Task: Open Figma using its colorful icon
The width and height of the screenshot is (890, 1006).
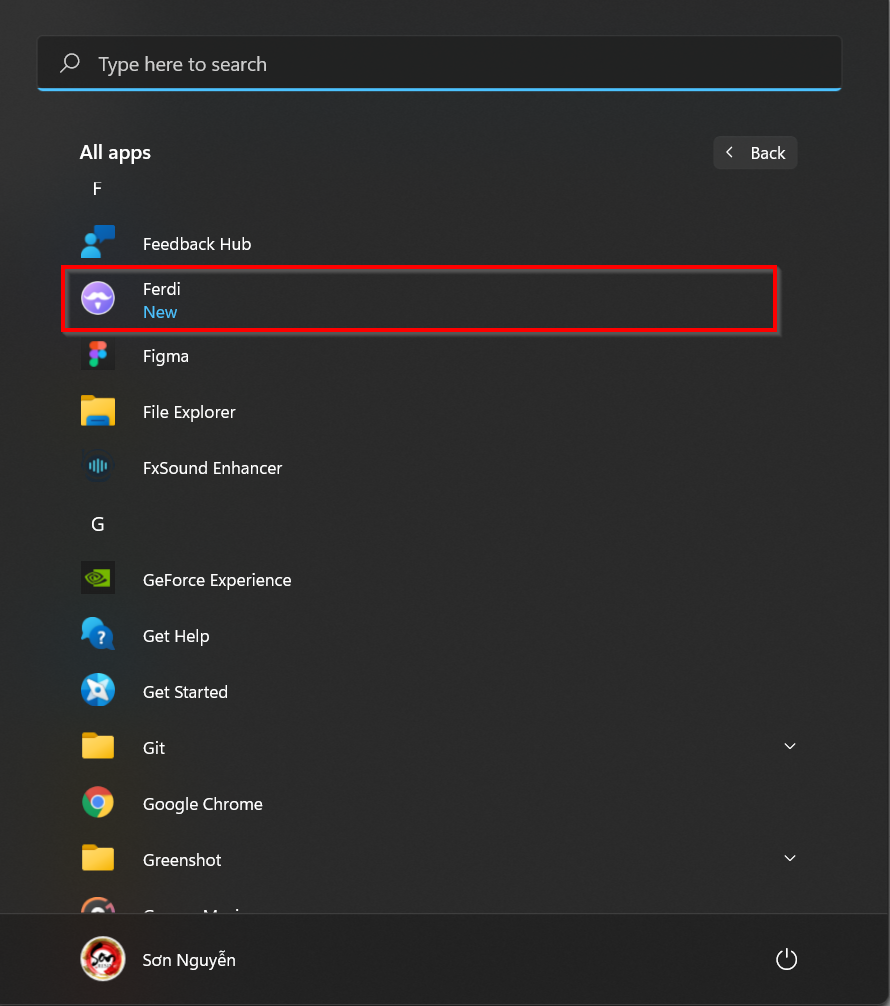Action: pyautogui.click(x=98, y=354)
